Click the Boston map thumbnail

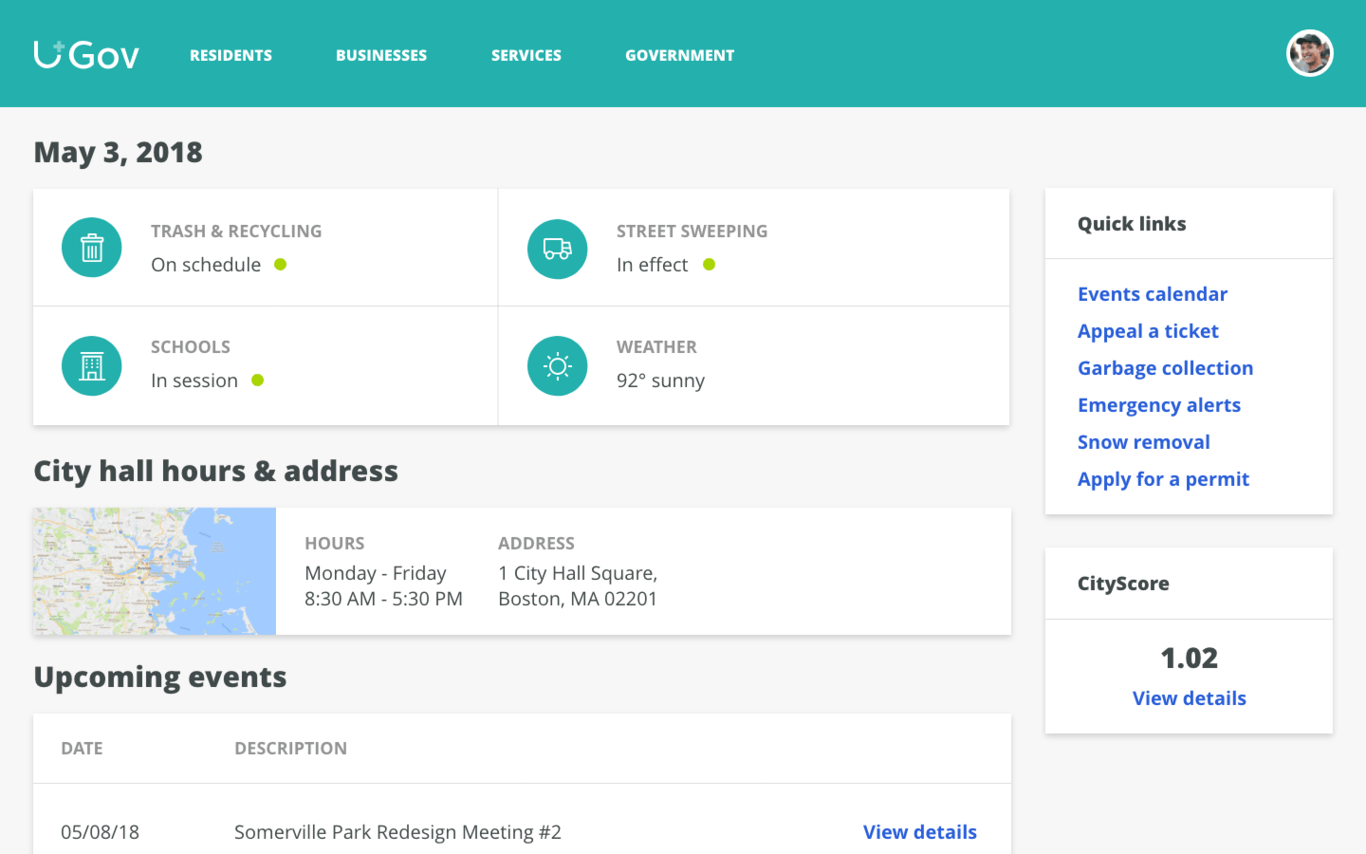point(155,571)
